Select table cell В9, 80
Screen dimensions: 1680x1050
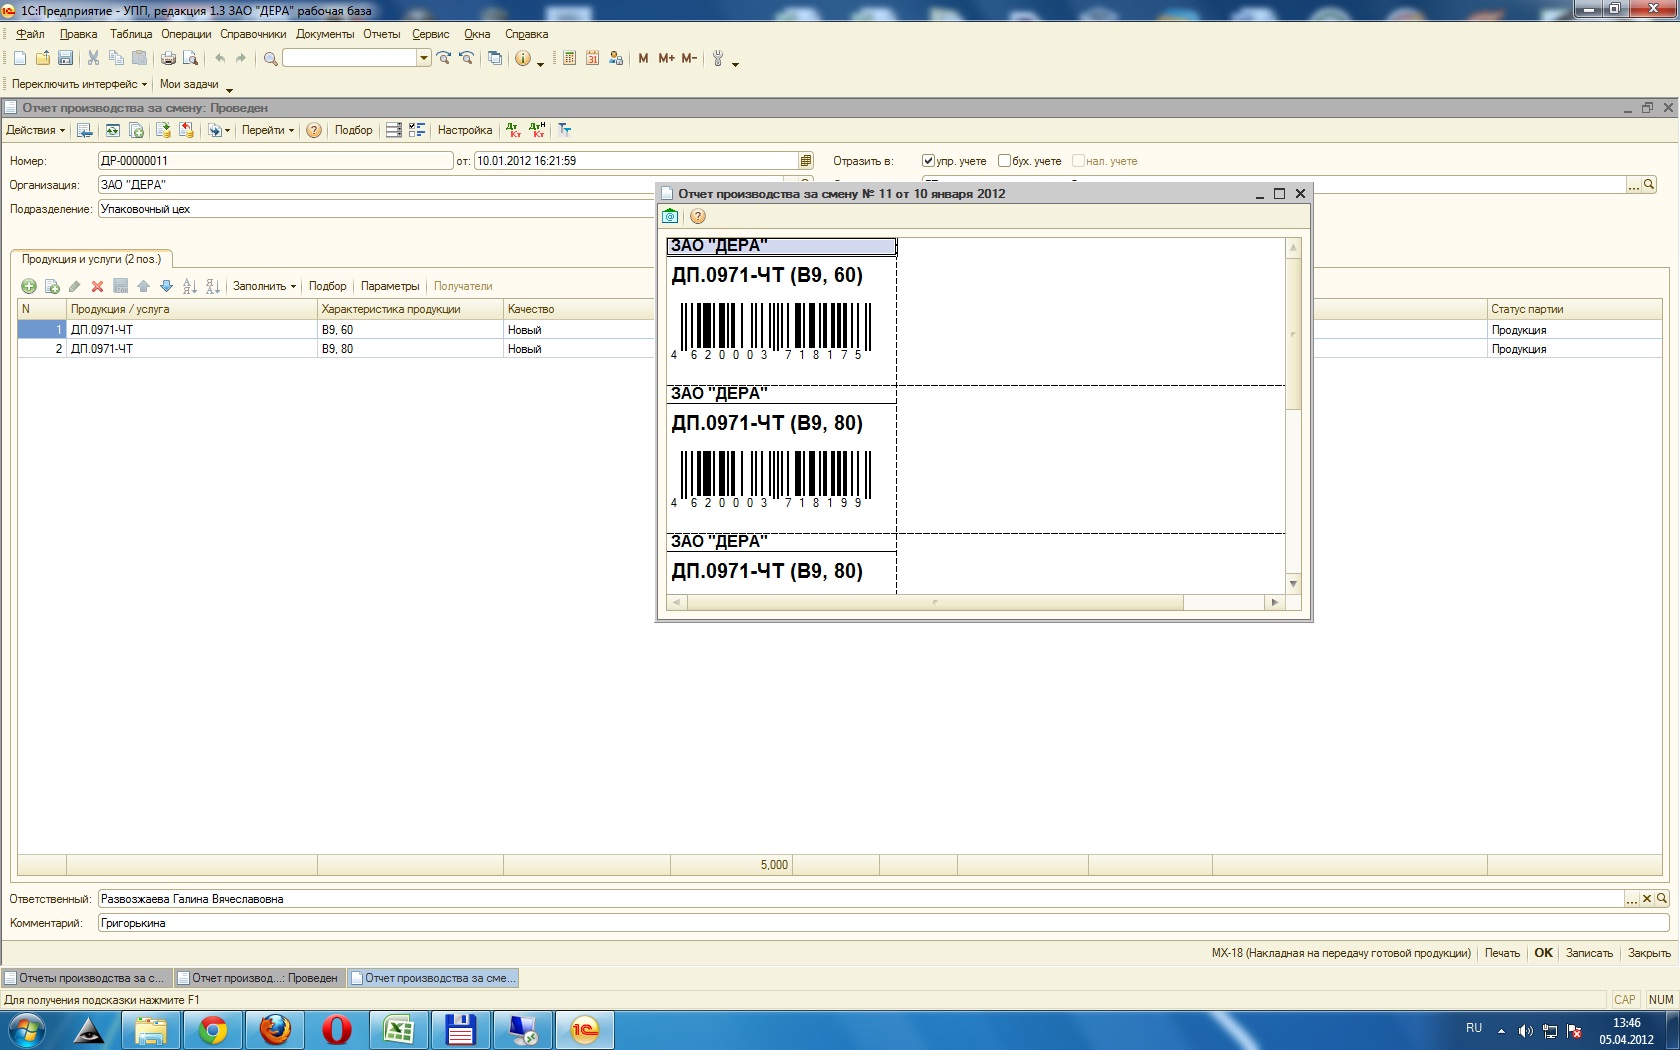(x=410, y=349)
